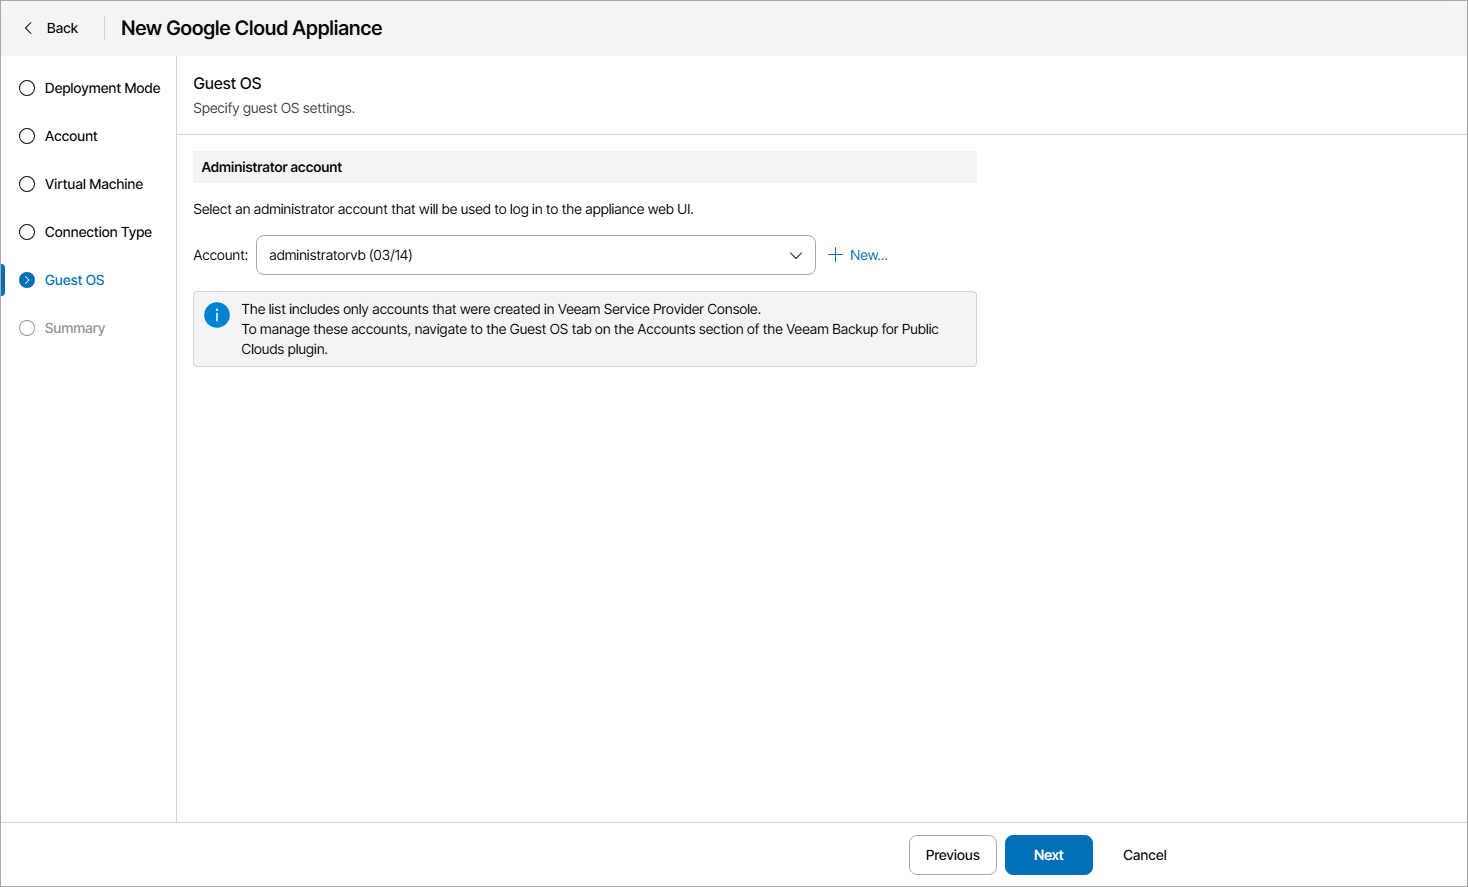Click the Next button

(x=1048, y=855)
